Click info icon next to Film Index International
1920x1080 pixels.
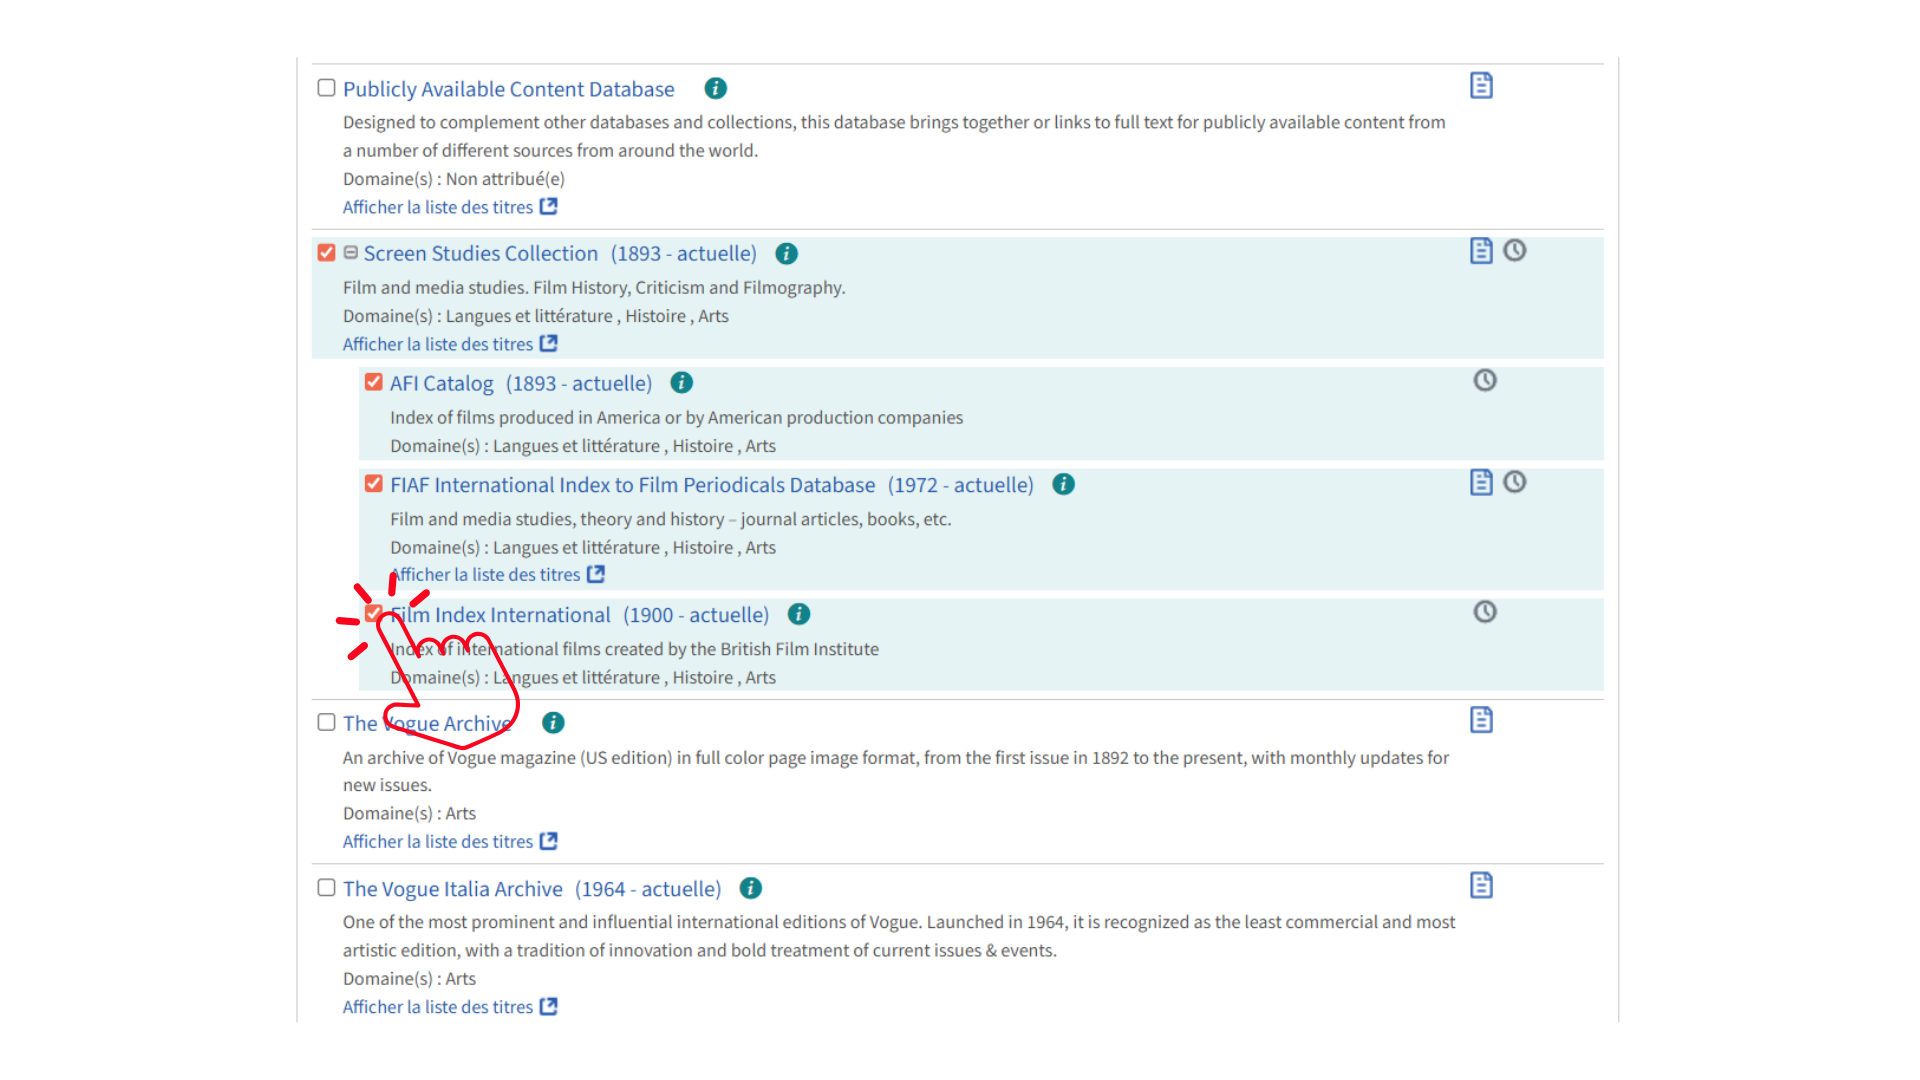(798, 614)
